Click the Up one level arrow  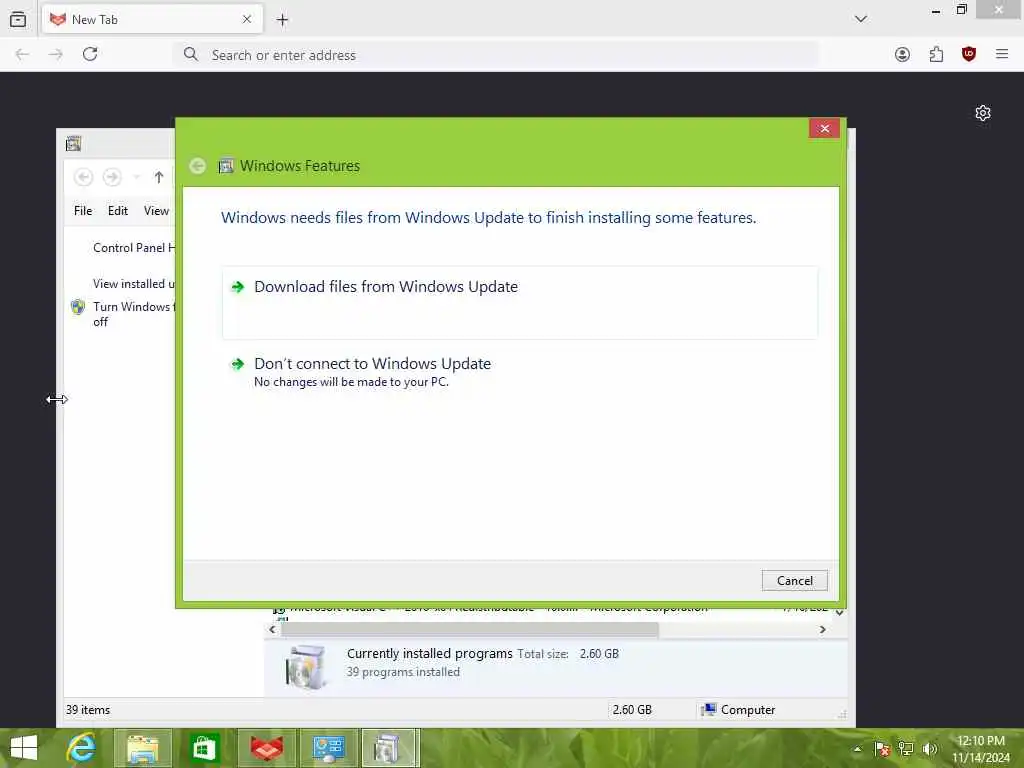pyautogui.click(x=158, y=177)
